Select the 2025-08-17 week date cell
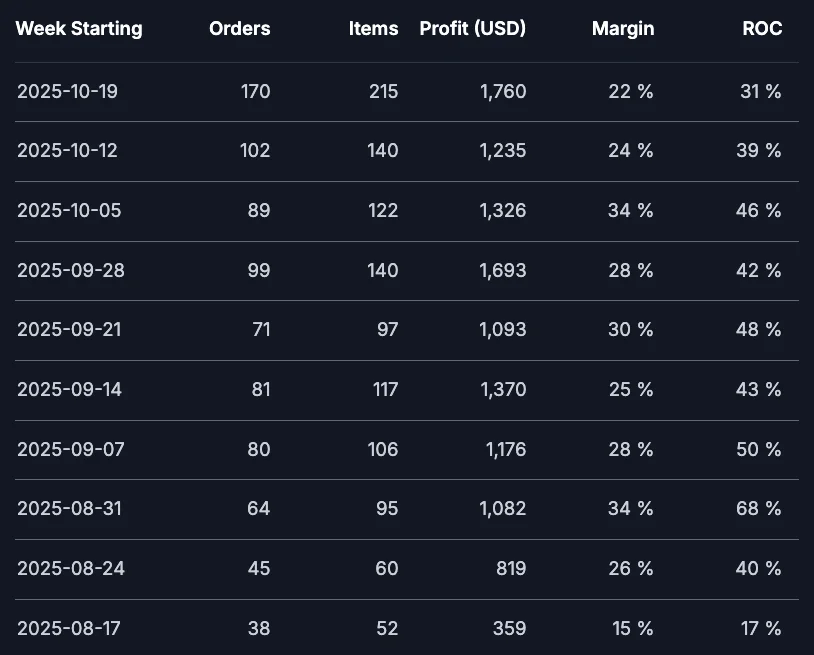Image resolution: width=814 pixels, height=655 pixels. coord(68,629)
